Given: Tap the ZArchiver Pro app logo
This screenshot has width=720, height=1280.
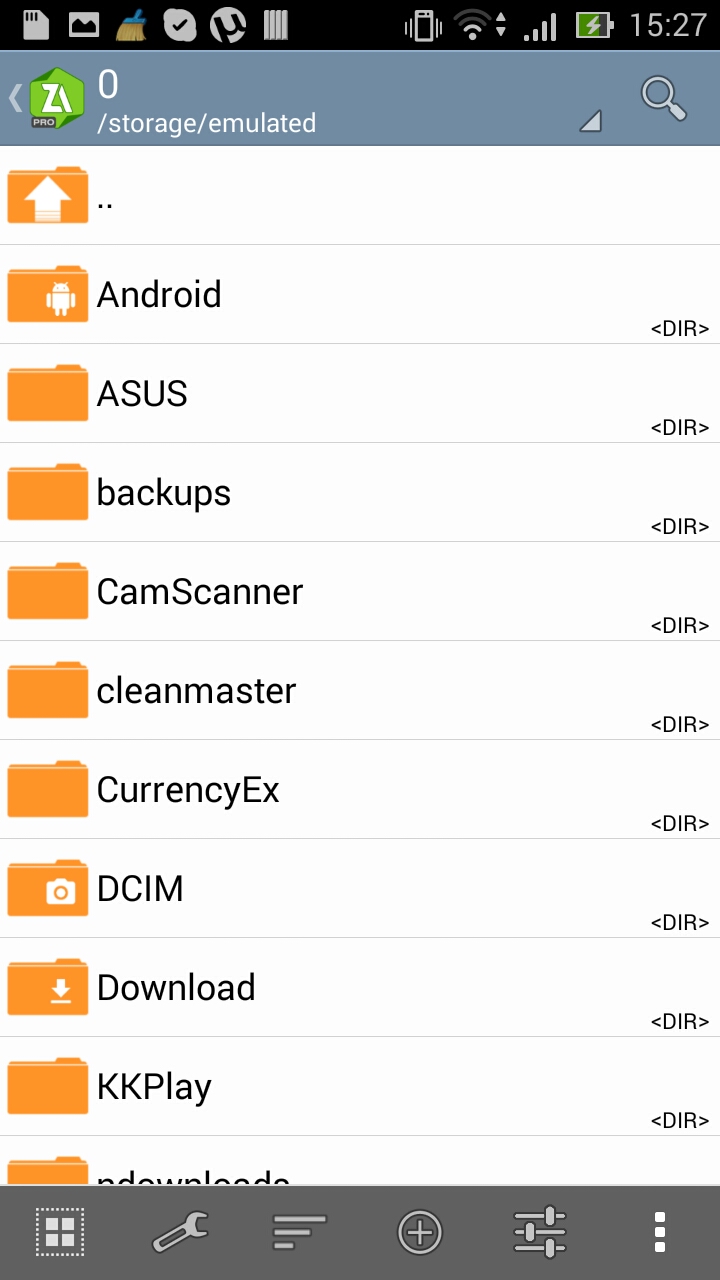Looking at the screenshot, I should (58, 98).
